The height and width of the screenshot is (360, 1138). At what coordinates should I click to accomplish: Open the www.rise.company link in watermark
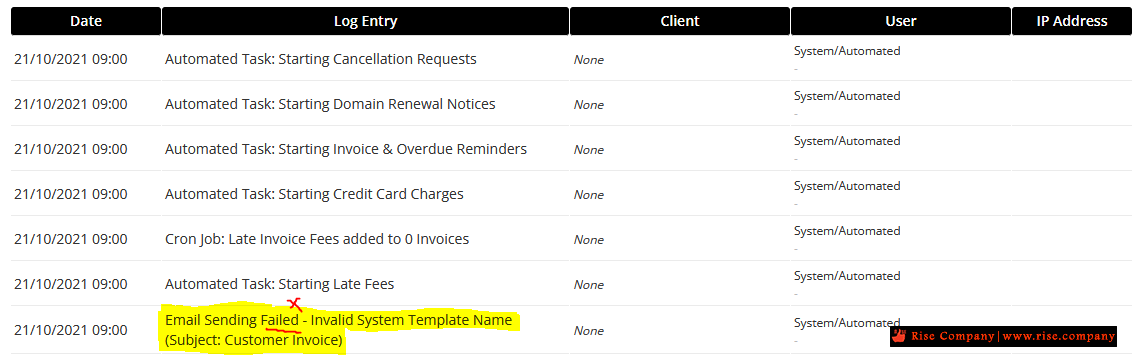(1059, 336)
